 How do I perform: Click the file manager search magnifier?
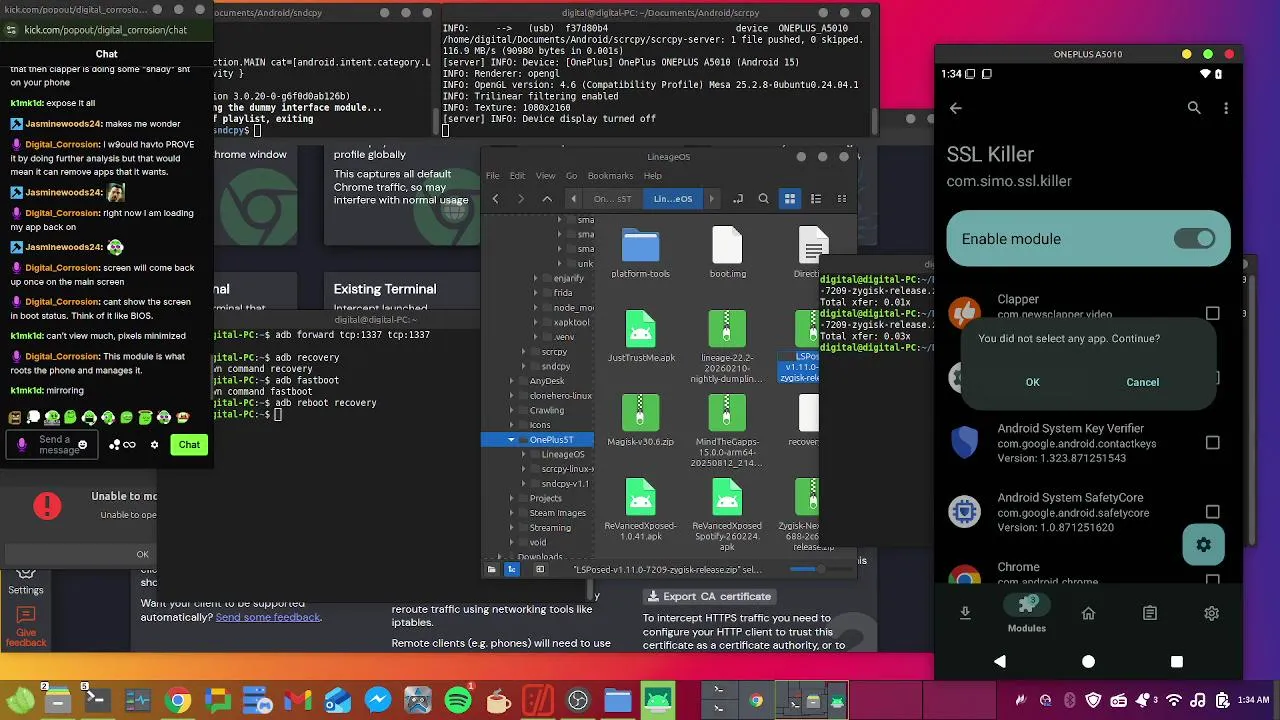(x=763, y=199)
